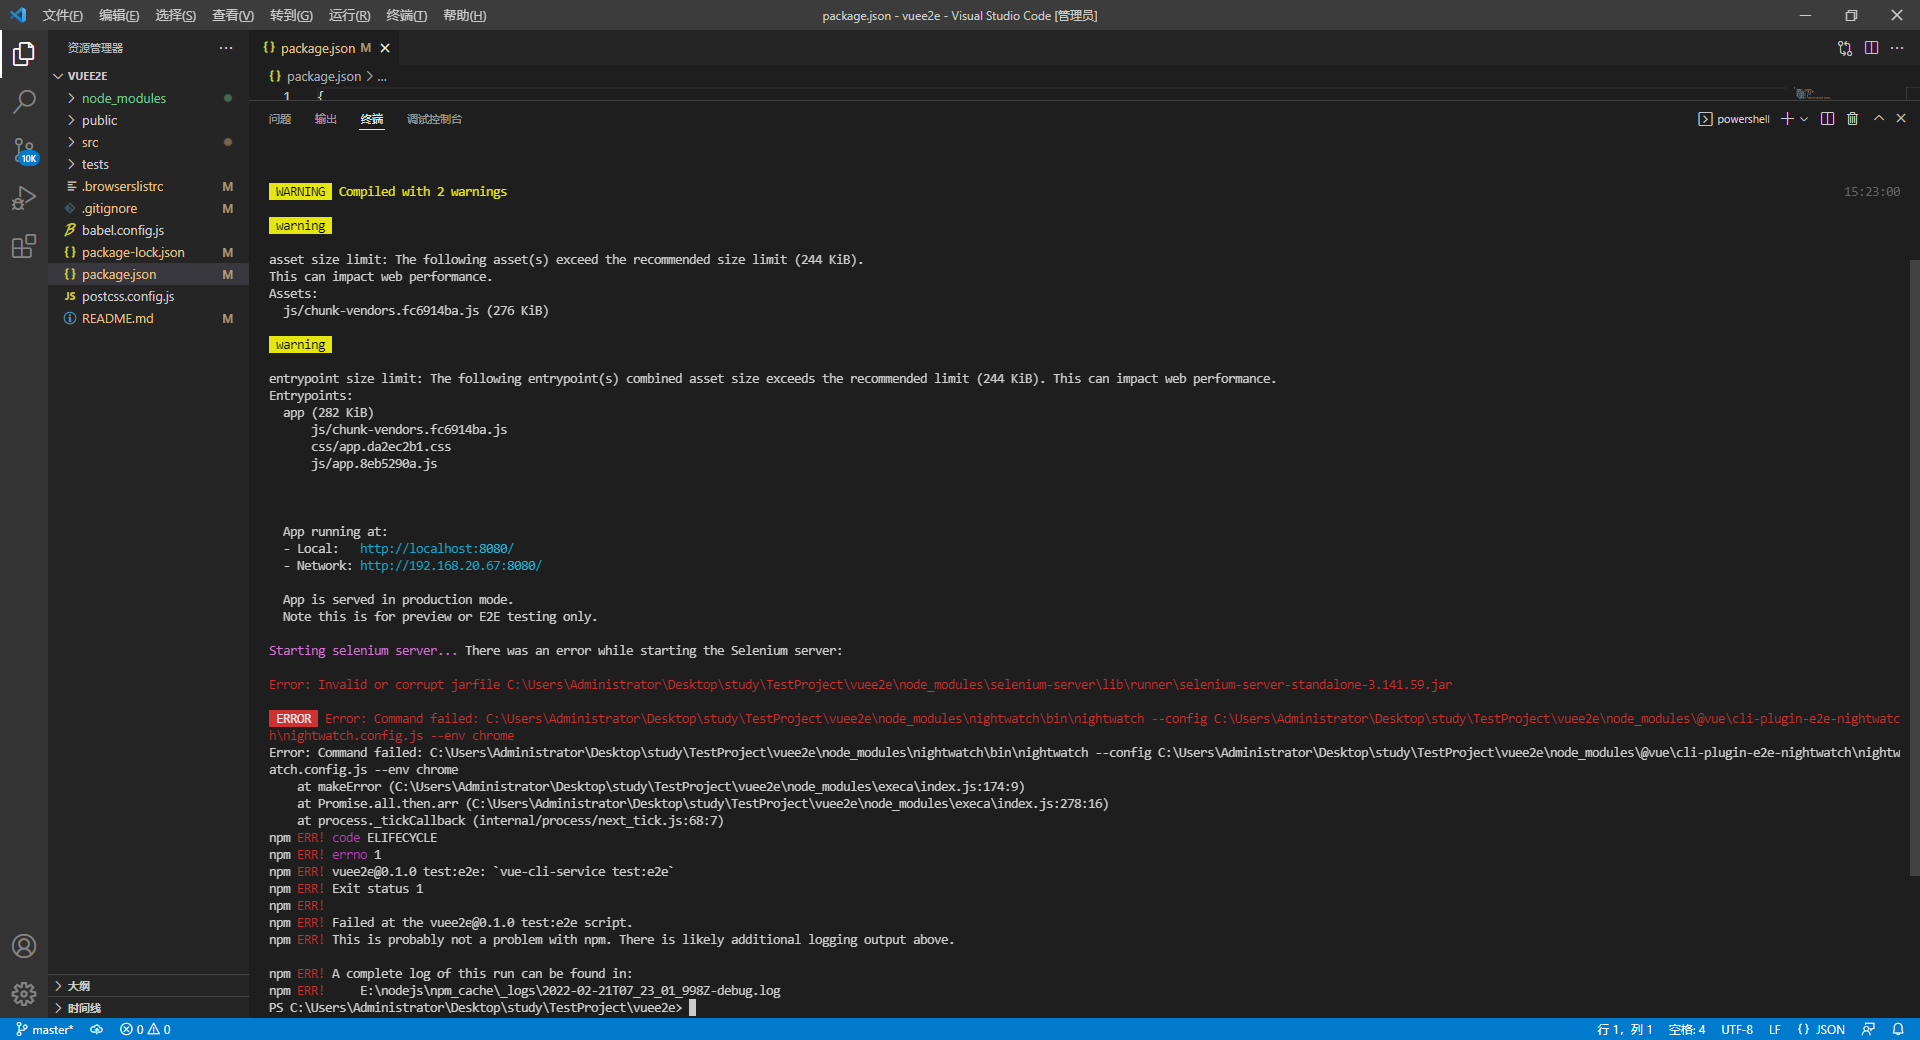
Task: Expand the src folder
Action: tap(148, 142)
